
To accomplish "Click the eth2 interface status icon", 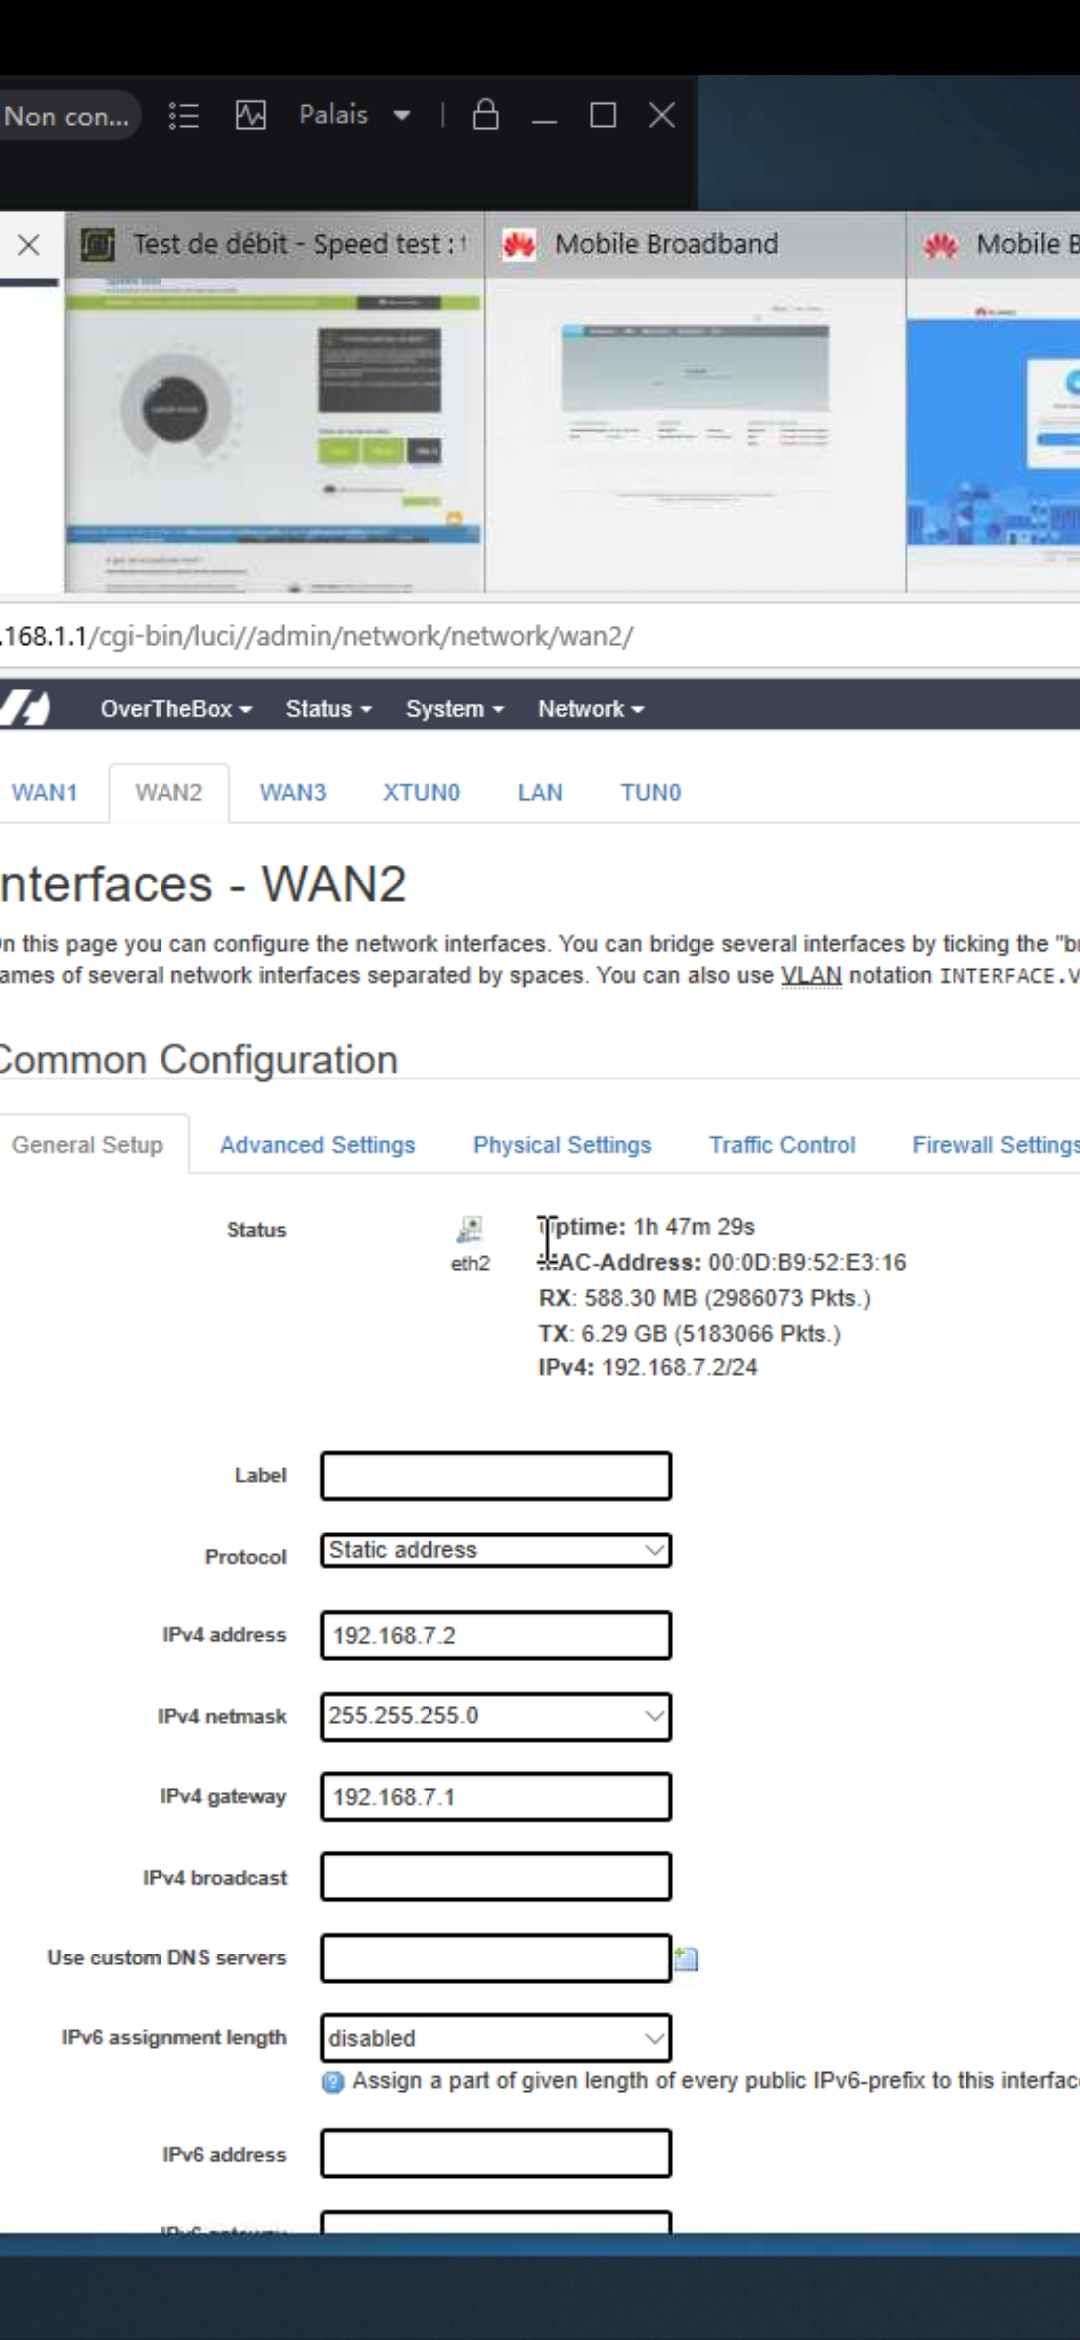I will tap(469, 1229).
